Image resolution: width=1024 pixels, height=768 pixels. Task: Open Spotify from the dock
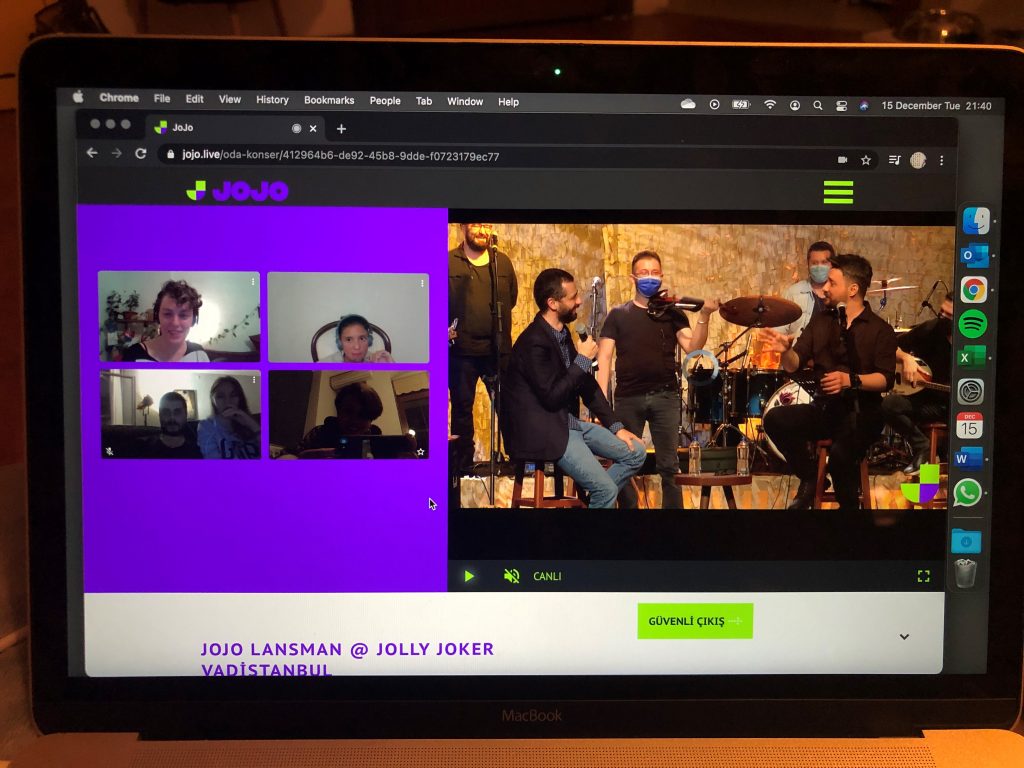(972, 324)
